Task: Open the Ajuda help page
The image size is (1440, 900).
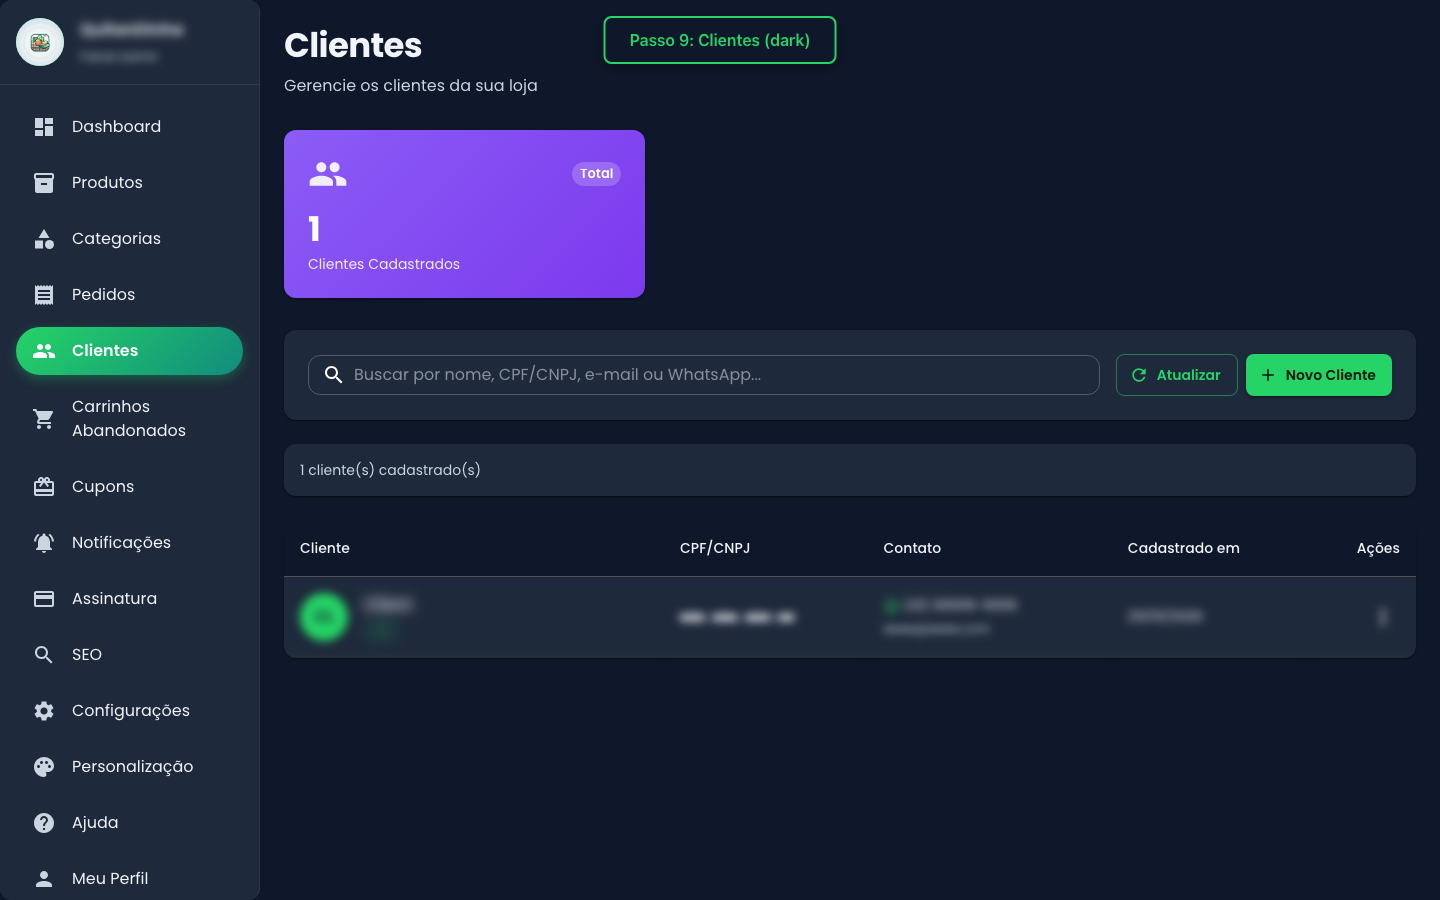Action: 95,823
